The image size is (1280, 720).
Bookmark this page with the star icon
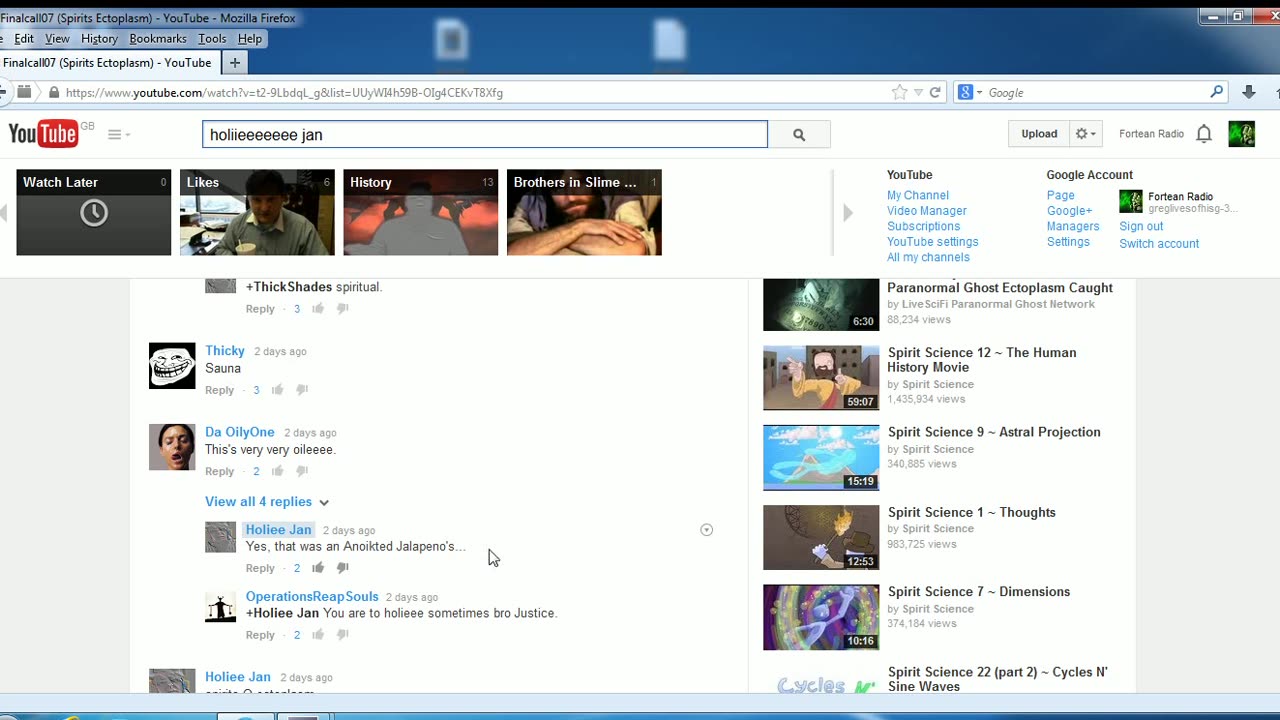pyautogui.click(x=899, y=92)
